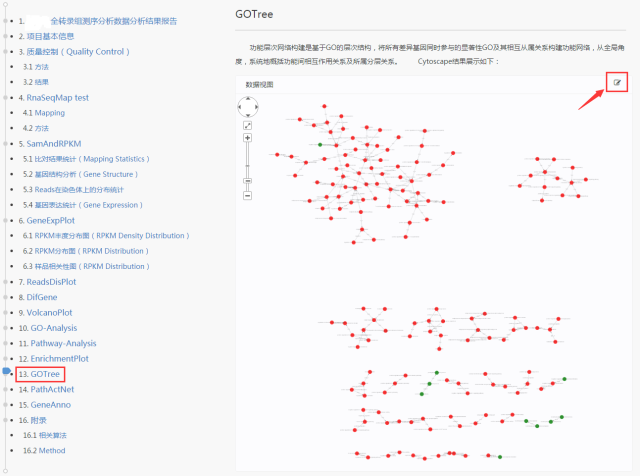Image resolution: width=640 pixels, height=476 pixels.
Task: Select 5.4 Gene Expression subsection
Action: 82,204
